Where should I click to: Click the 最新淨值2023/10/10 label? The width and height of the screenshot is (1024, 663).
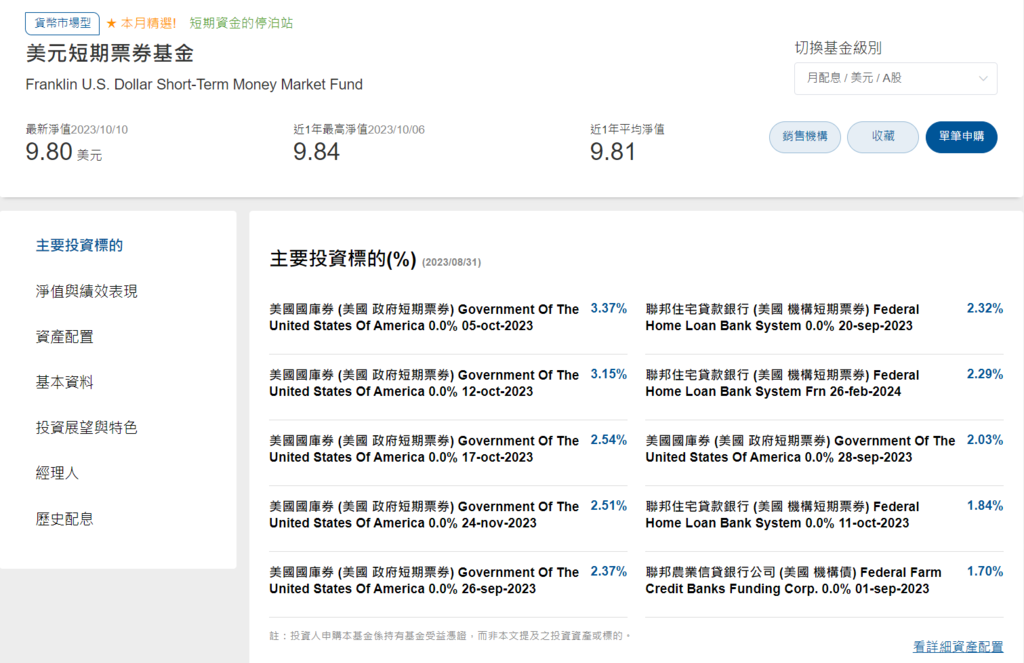click(x=76, y=129)
